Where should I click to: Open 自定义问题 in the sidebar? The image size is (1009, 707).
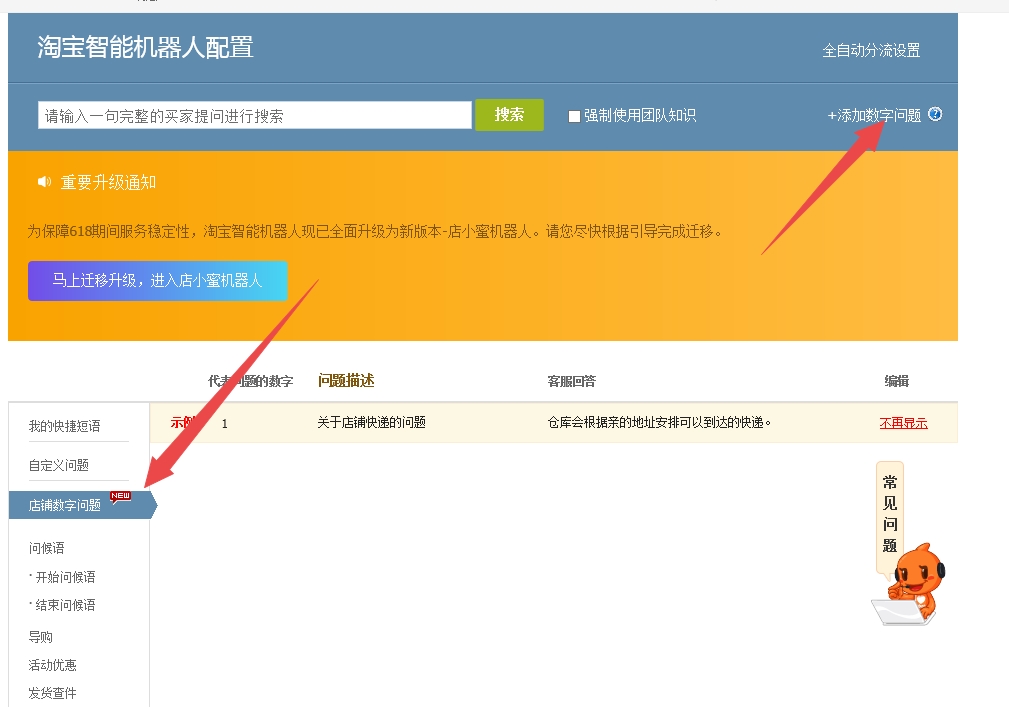[x=59, y=465]
